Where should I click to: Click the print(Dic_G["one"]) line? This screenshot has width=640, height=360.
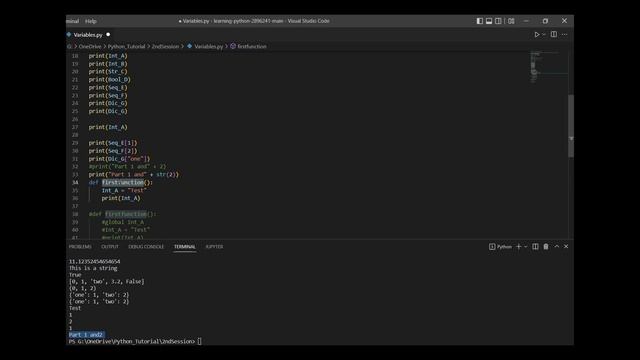[119, 159]
